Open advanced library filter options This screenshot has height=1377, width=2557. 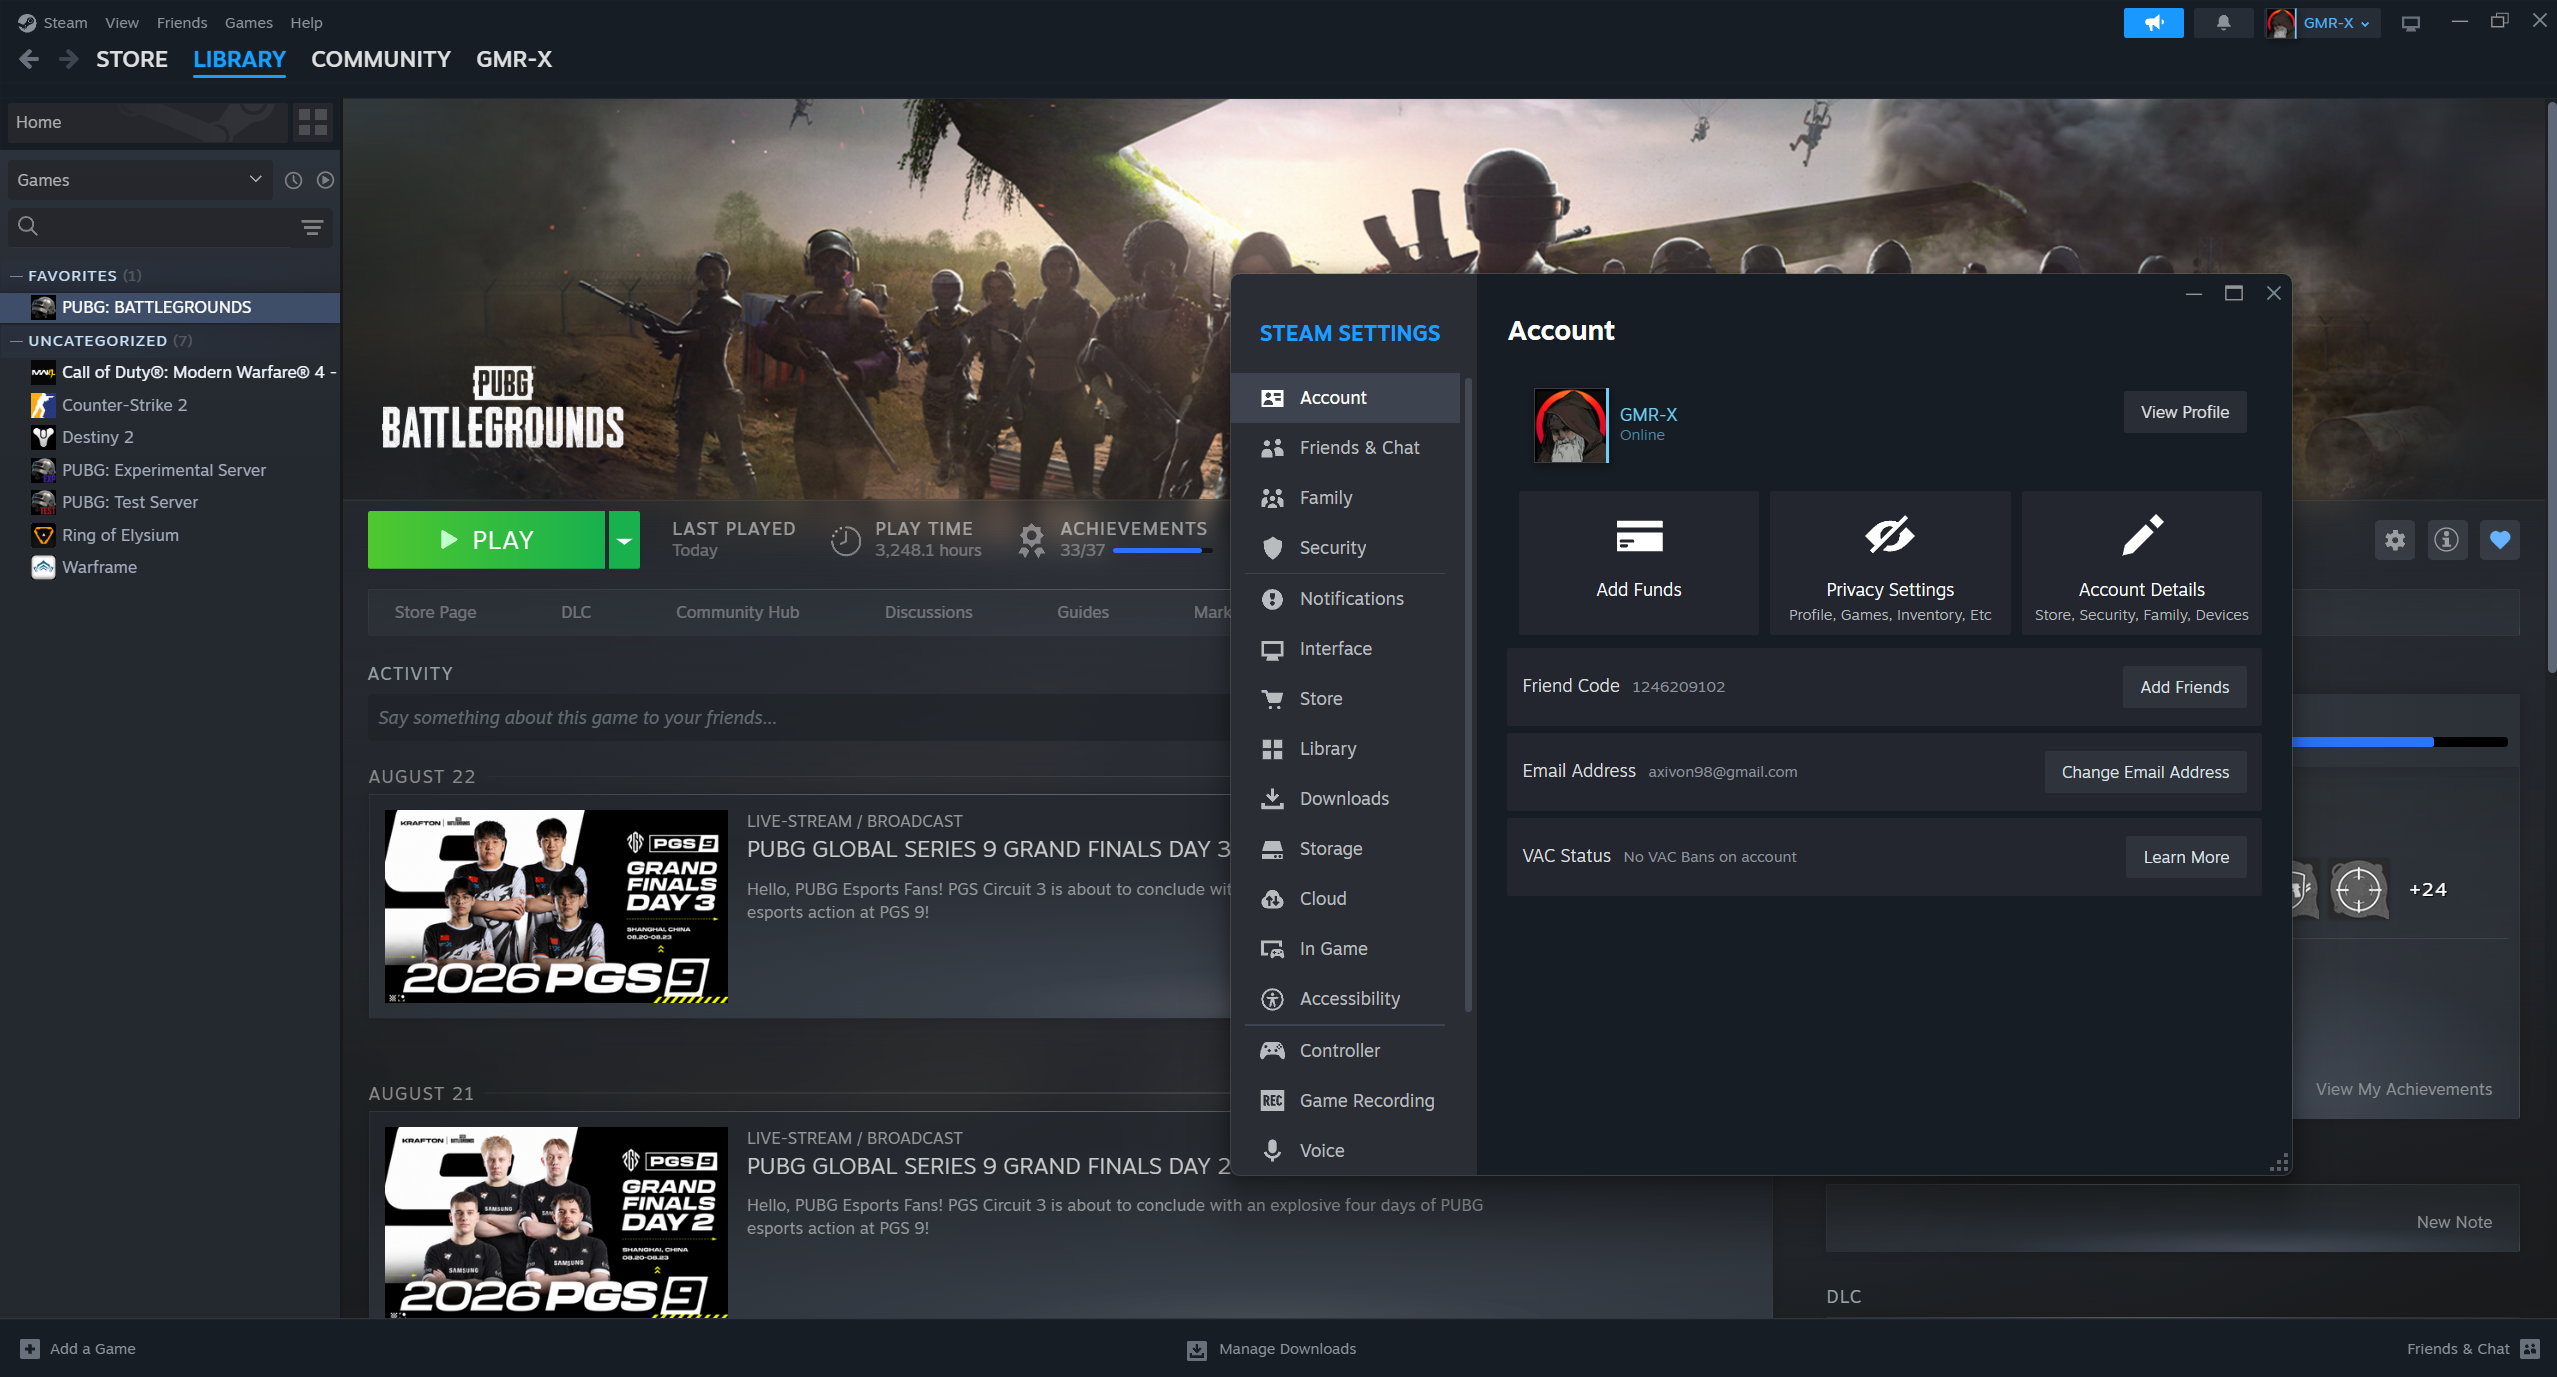pyautogui.click(x=312, y=227)
